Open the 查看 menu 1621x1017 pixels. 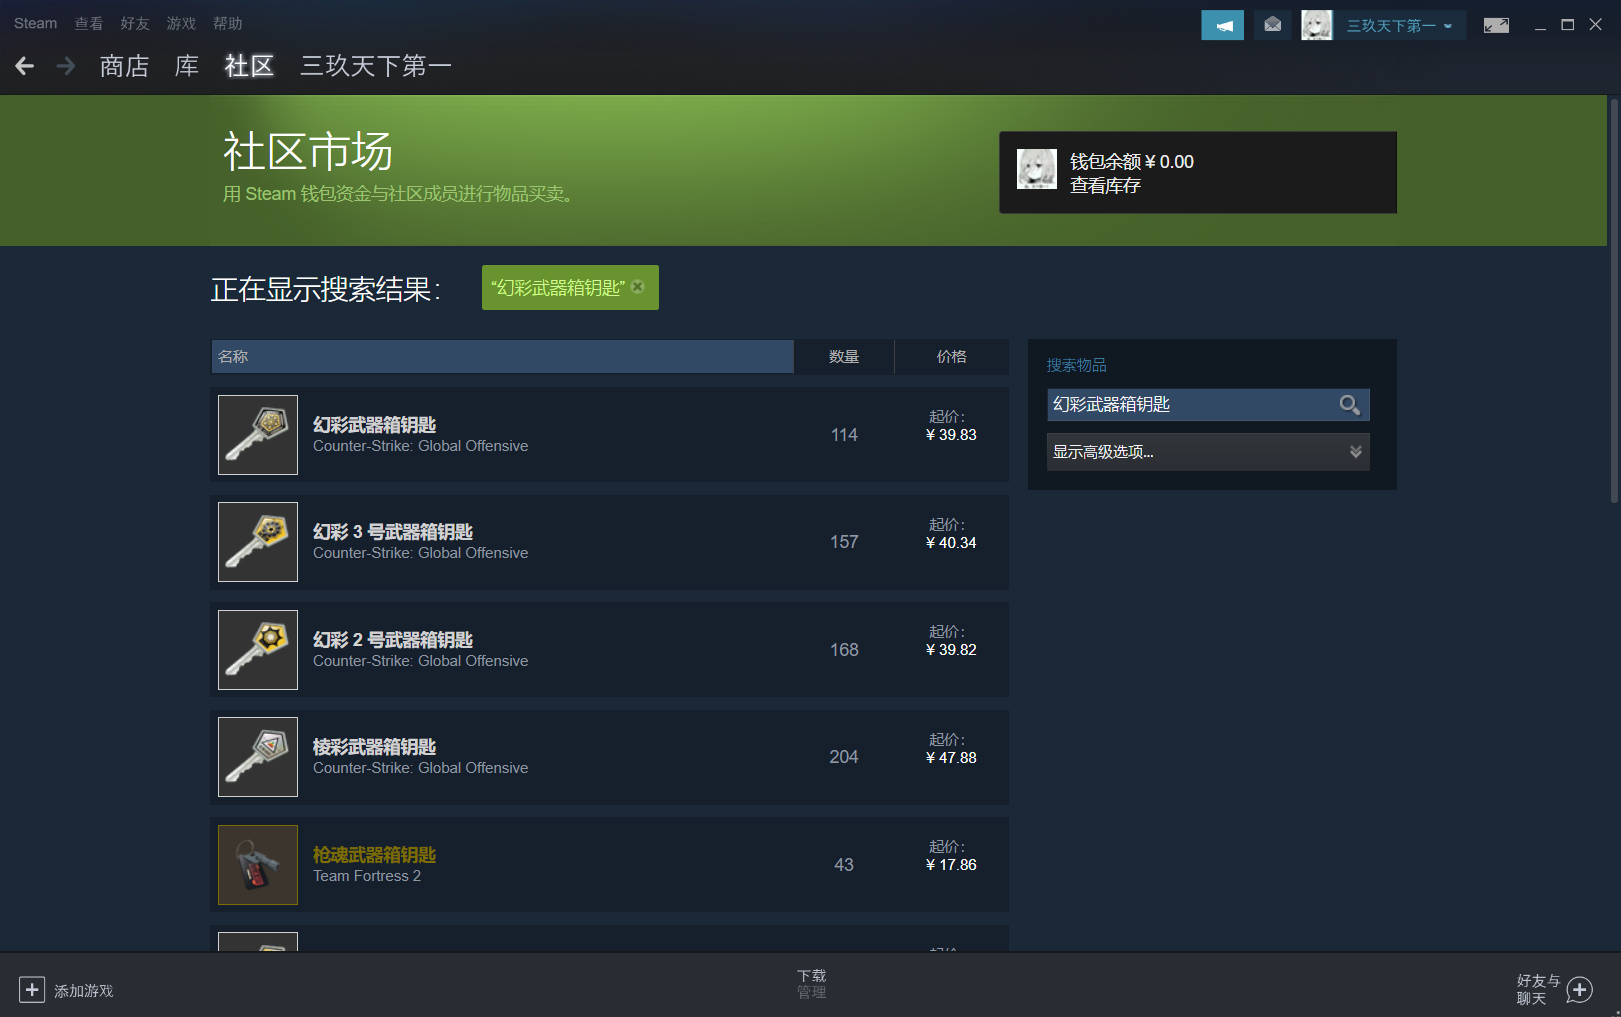(89, 23)
